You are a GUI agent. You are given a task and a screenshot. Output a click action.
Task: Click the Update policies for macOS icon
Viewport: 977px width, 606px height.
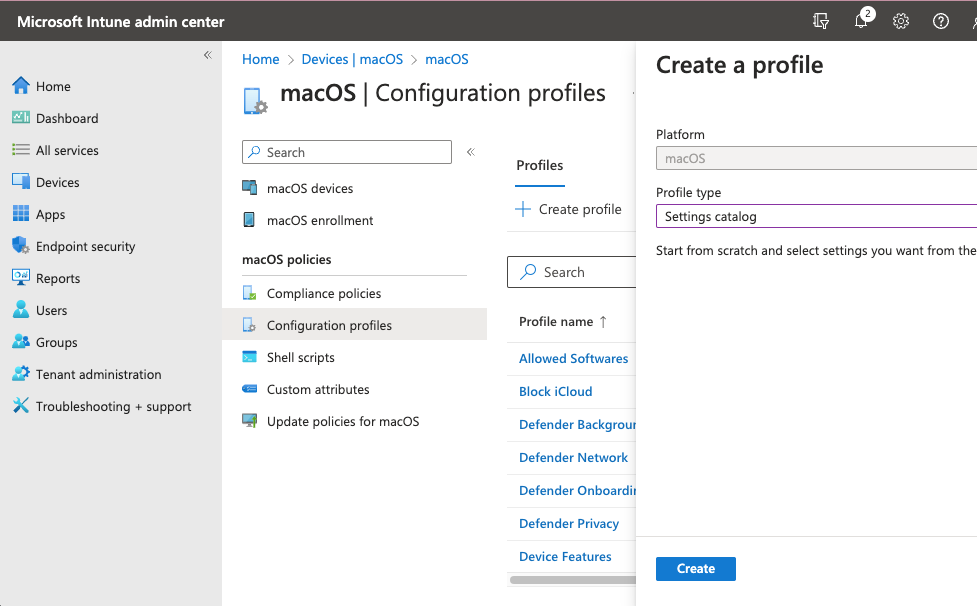(249, 421)
